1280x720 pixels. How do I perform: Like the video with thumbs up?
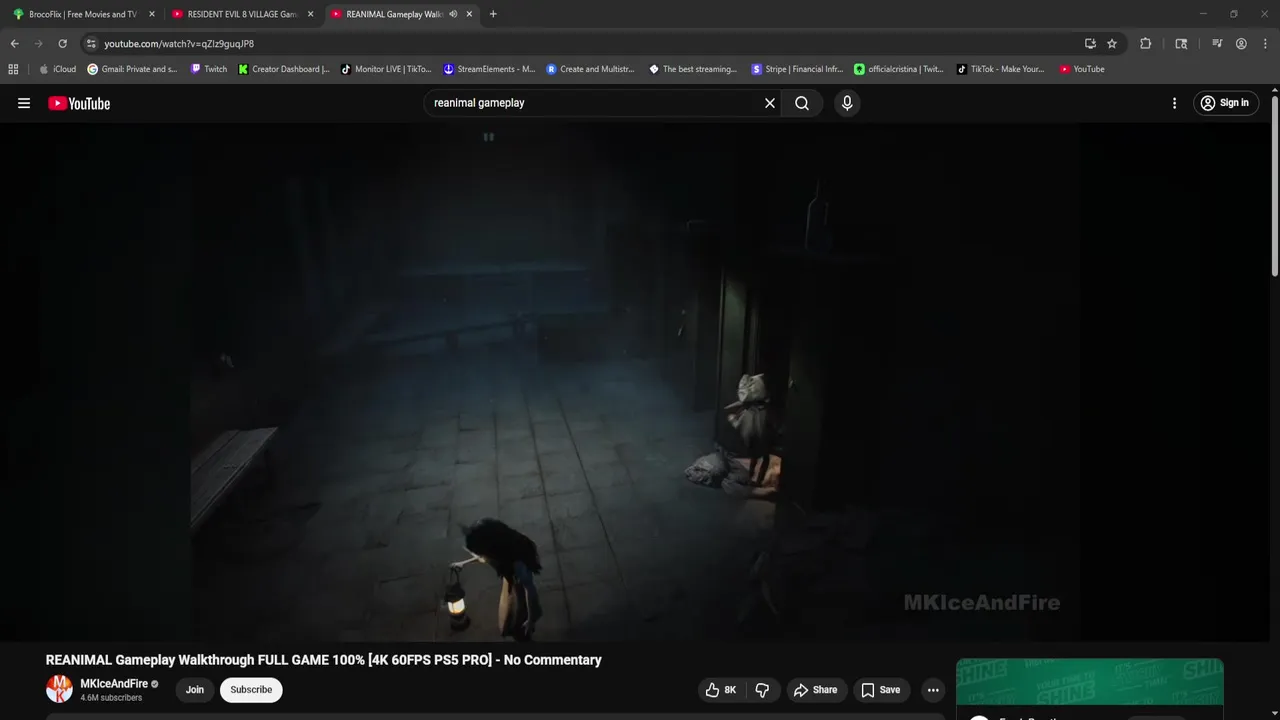(721, 690)
